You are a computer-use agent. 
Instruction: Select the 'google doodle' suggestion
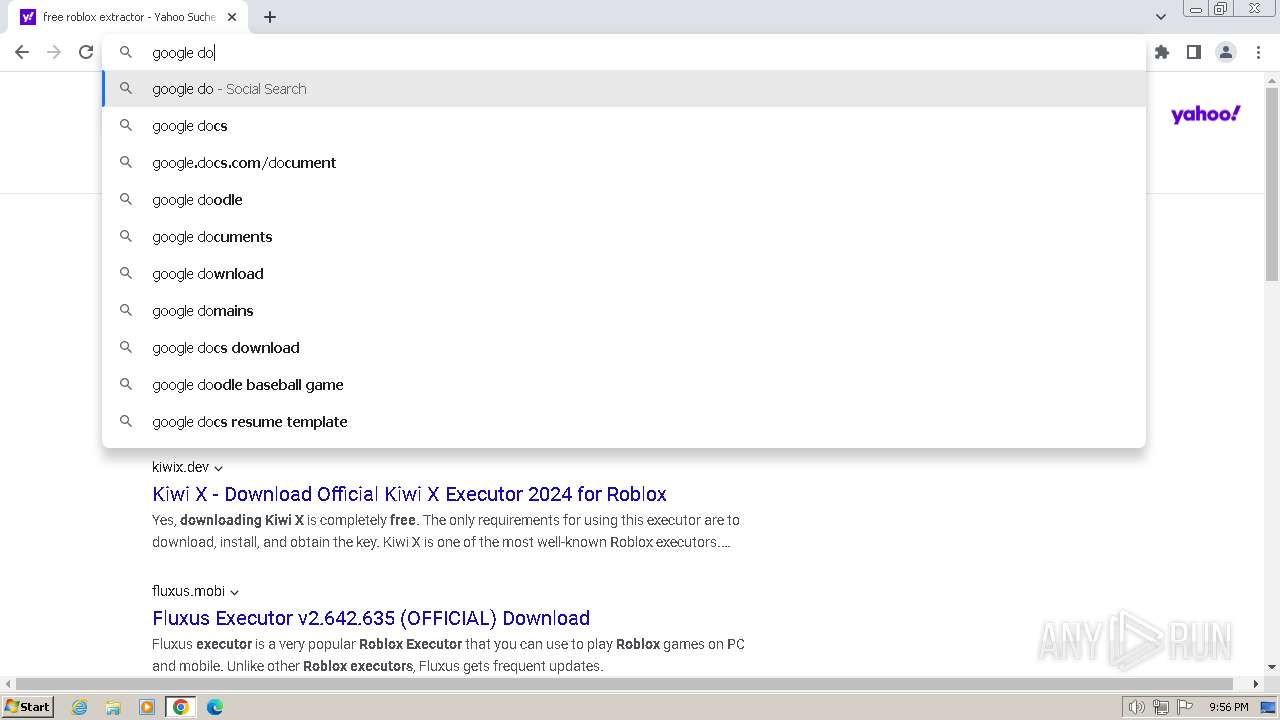tap(624, 200)
